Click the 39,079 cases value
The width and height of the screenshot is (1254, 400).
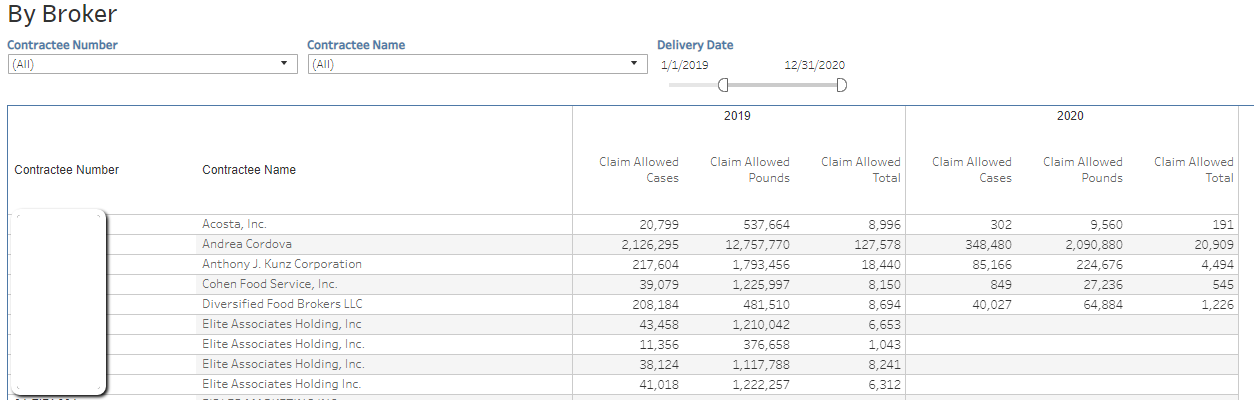click(659, 285)
